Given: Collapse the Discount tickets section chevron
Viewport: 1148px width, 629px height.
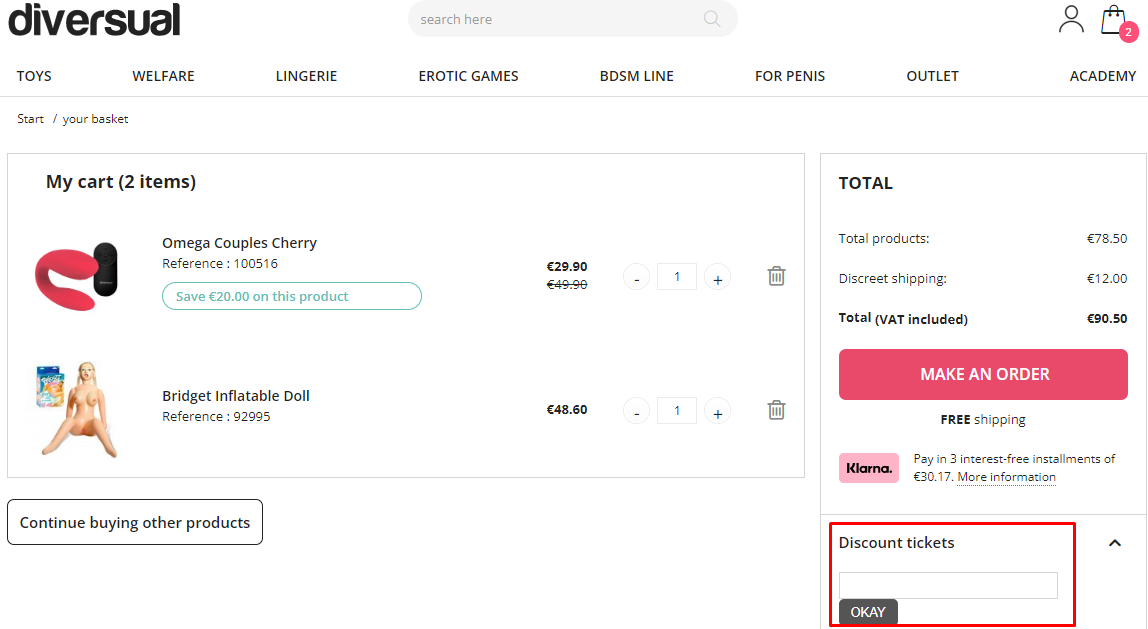Looking at the screenshot, I should 1115,543.
